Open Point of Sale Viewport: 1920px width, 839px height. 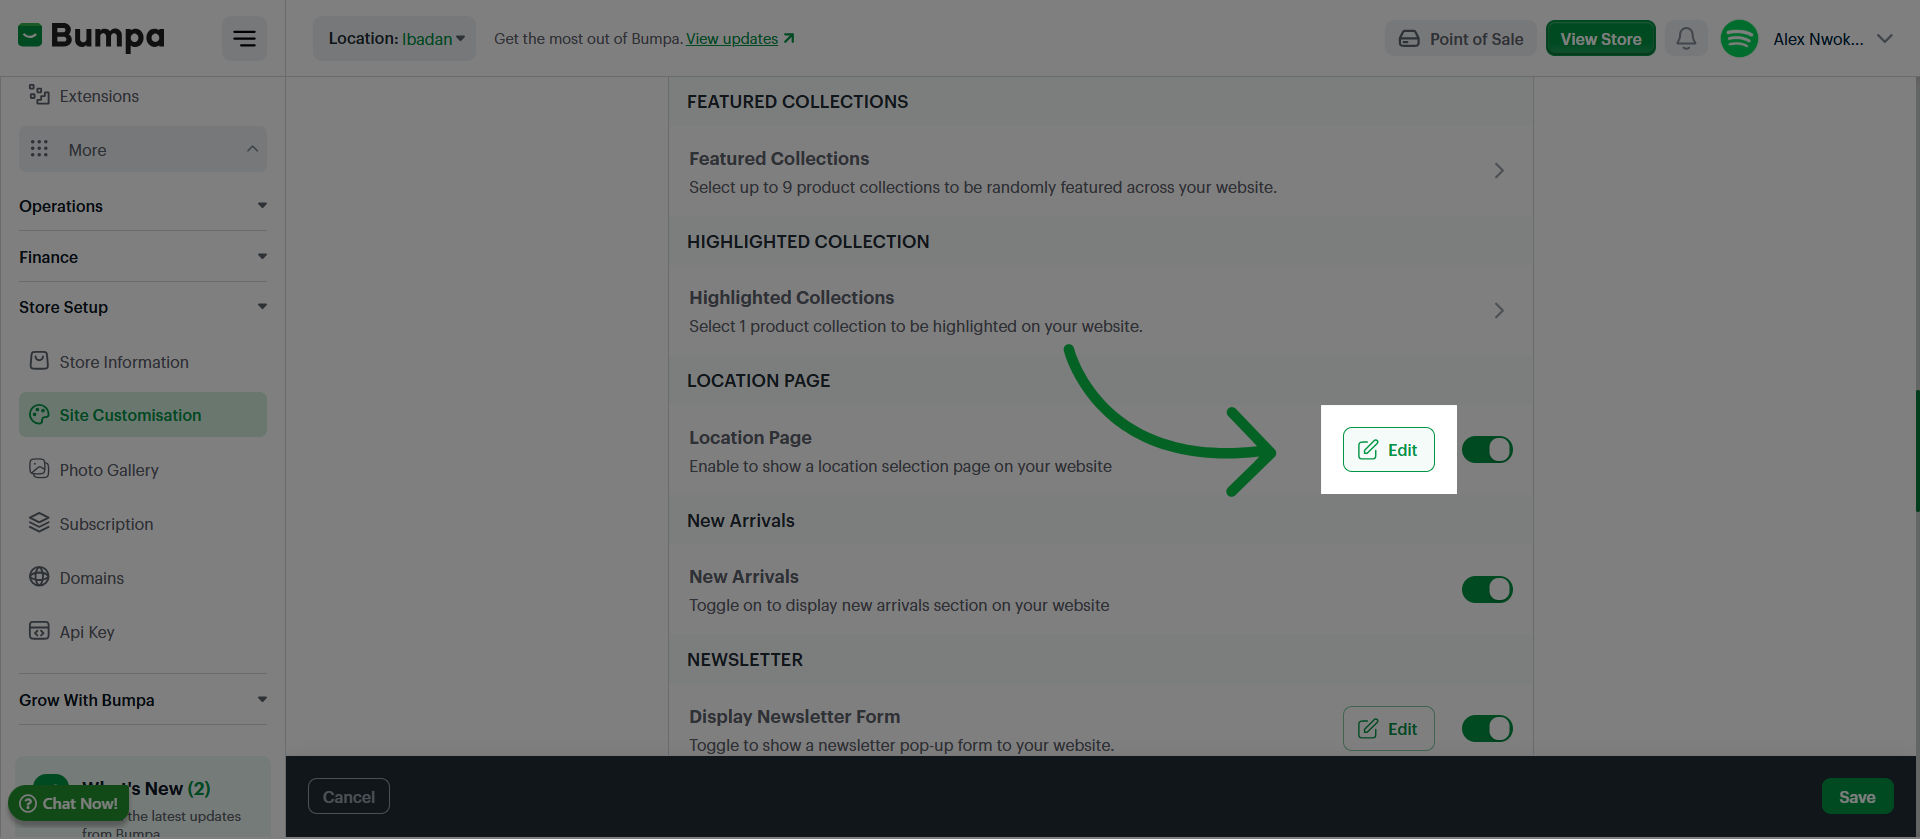click(x=1460, y=39)
